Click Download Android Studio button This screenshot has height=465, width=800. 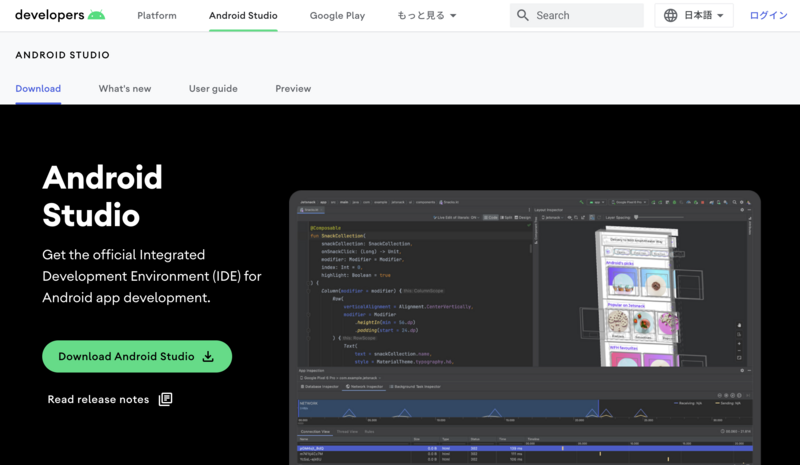[137, 356]
